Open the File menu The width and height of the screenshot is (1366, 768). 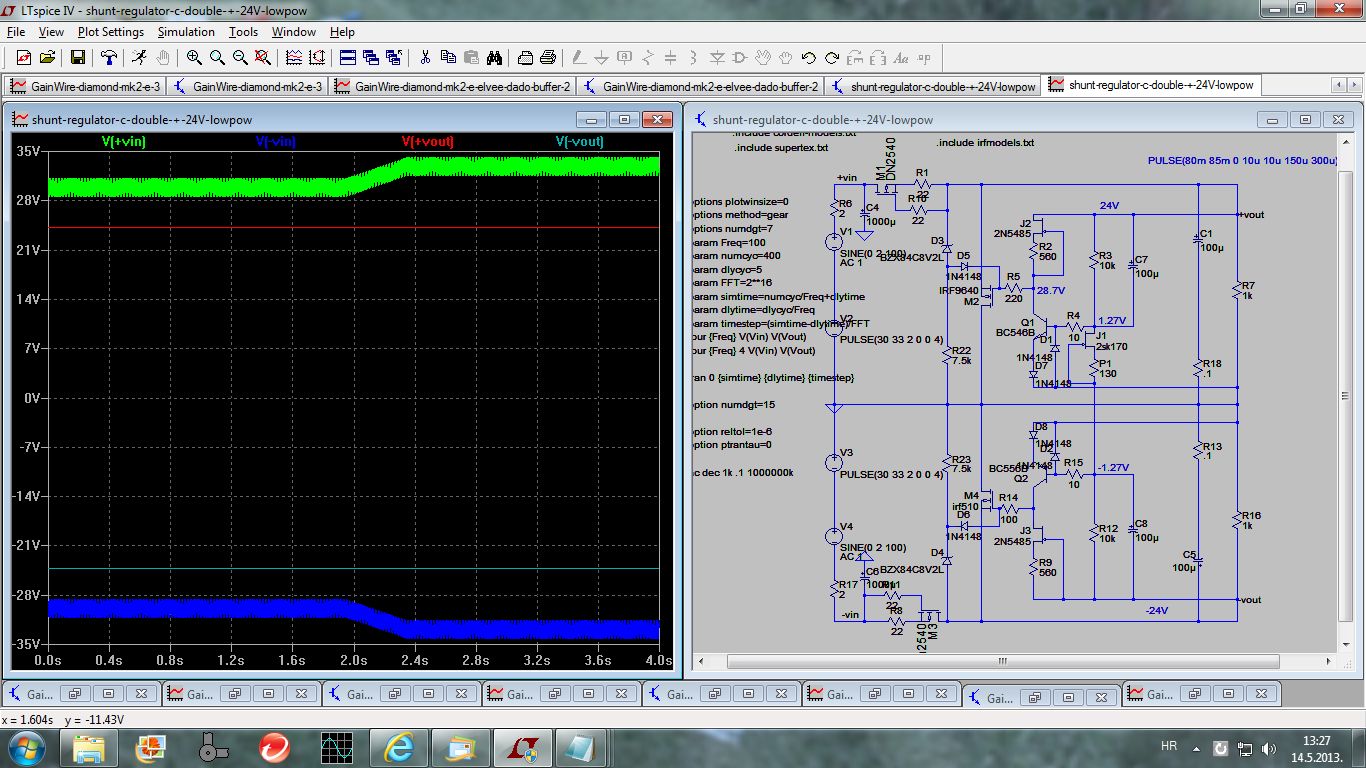point(16,32)
